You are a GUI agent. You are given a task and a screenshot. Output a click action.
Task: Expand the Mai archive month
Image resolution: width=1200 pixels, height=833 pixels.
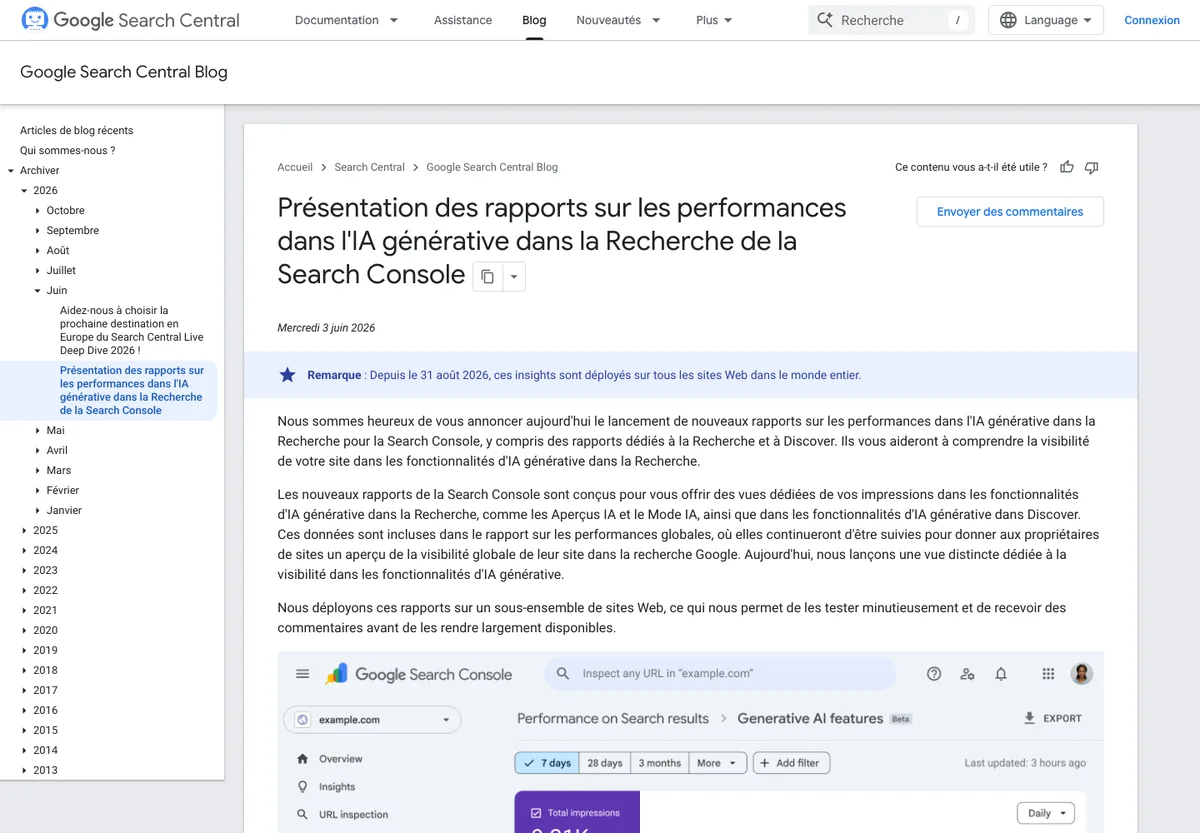point(37,430)
